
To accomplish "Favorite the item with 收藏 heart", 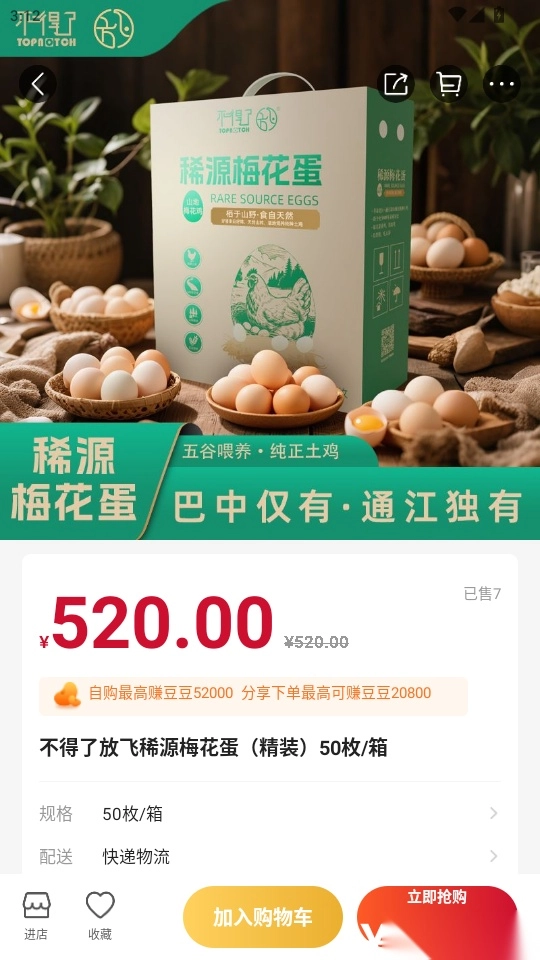I will [100, 916].
